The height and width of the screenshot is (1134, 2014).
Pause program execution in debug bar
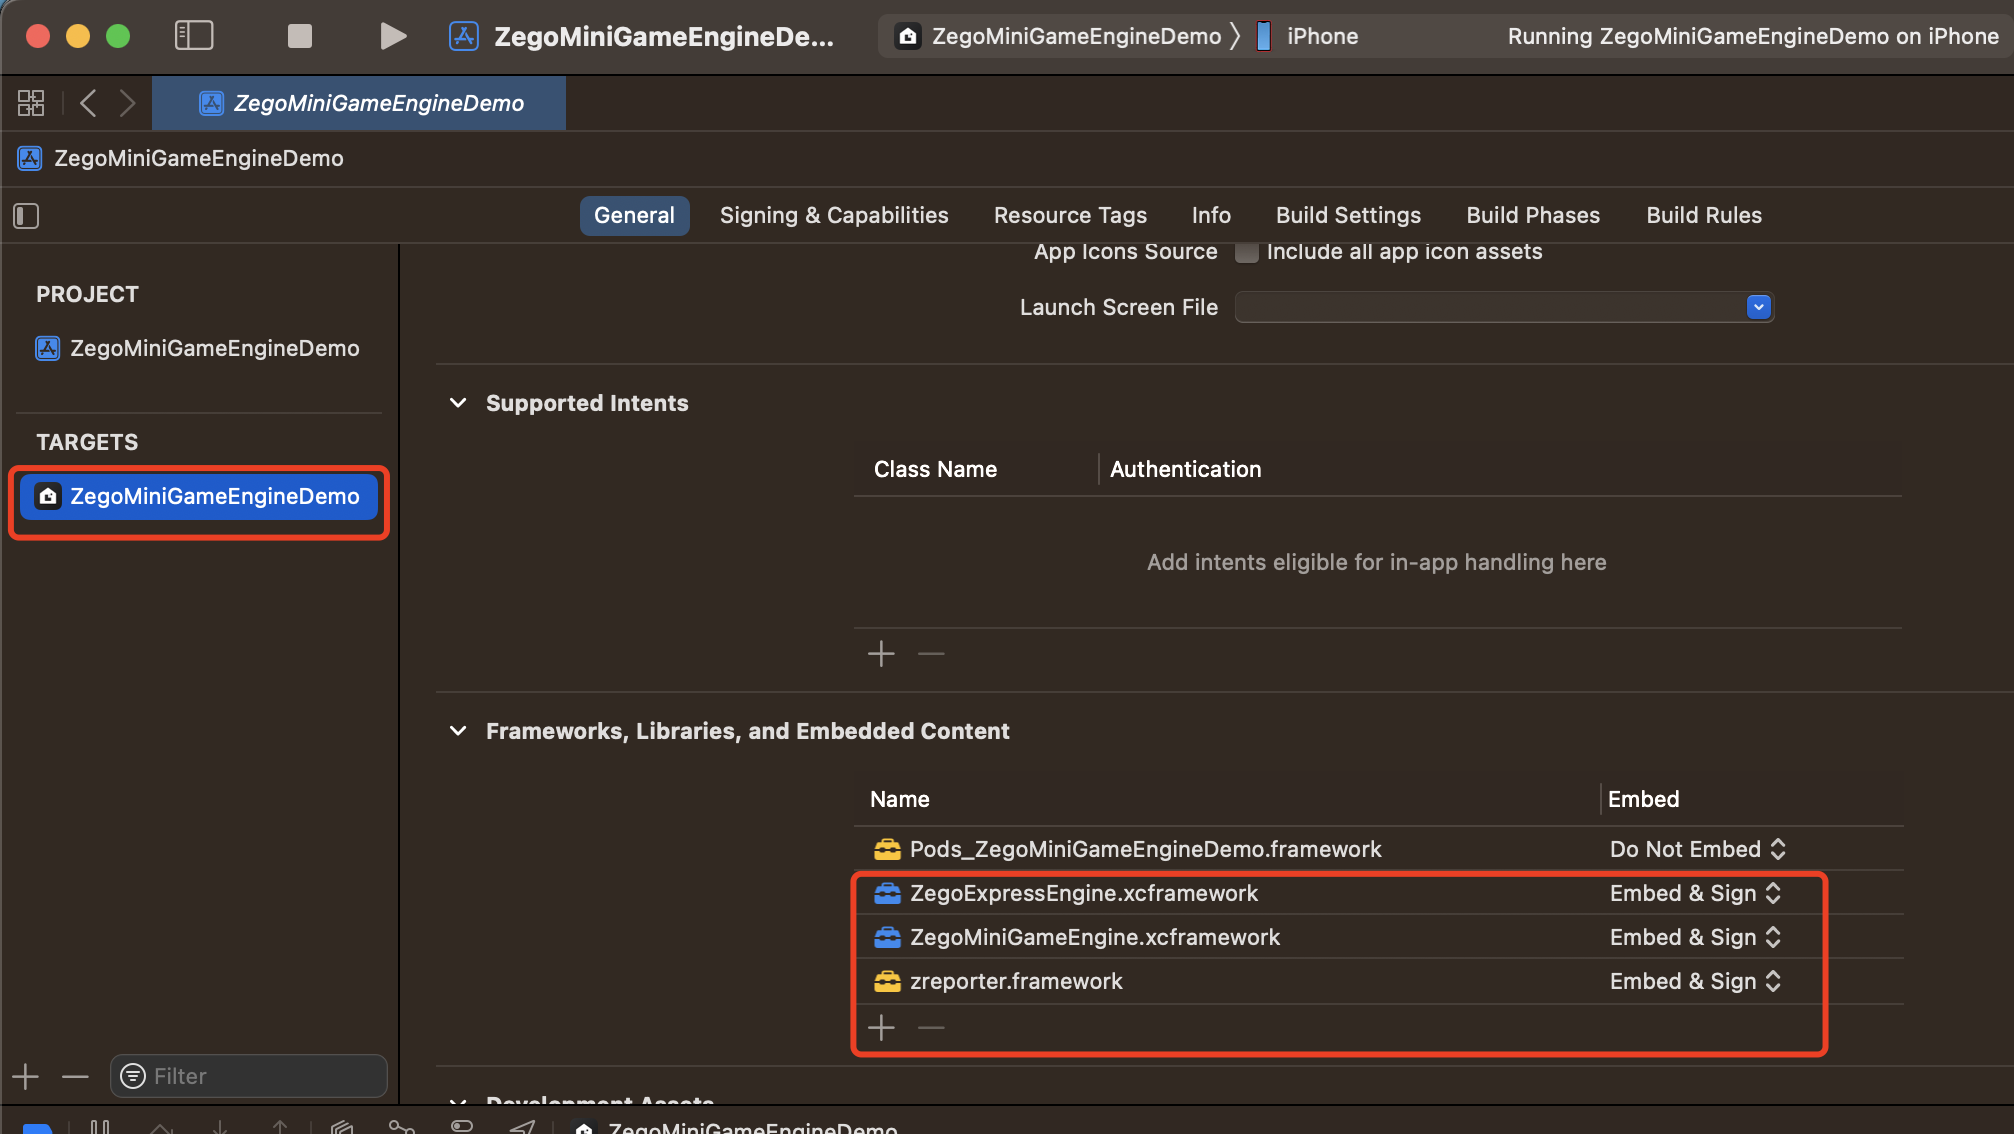(100, 1126)
